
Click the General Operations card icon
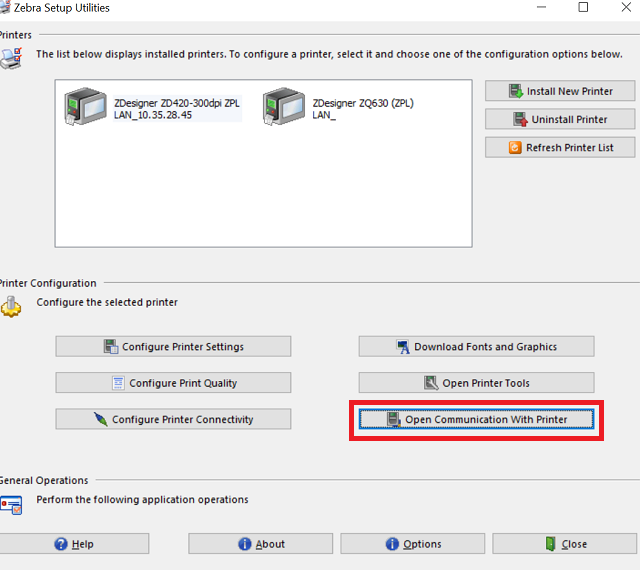[10, 504]
